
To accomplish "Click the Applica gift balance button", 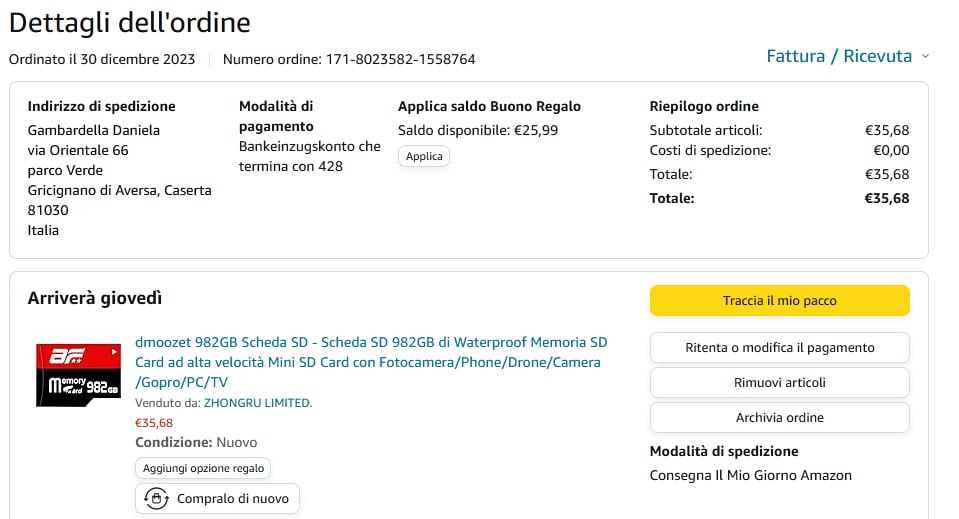I will click(x=424, y=157).
